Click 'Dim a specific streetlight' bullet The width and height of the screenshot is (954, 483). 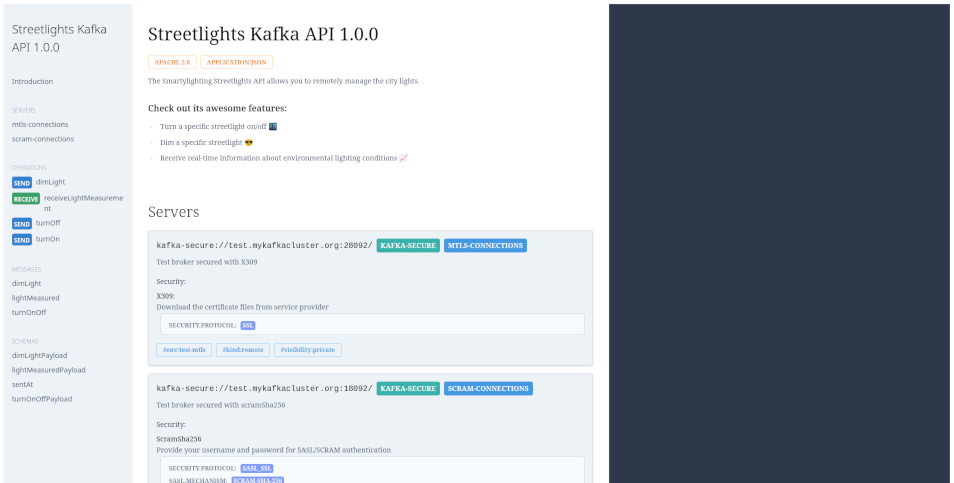coord(206,142)
